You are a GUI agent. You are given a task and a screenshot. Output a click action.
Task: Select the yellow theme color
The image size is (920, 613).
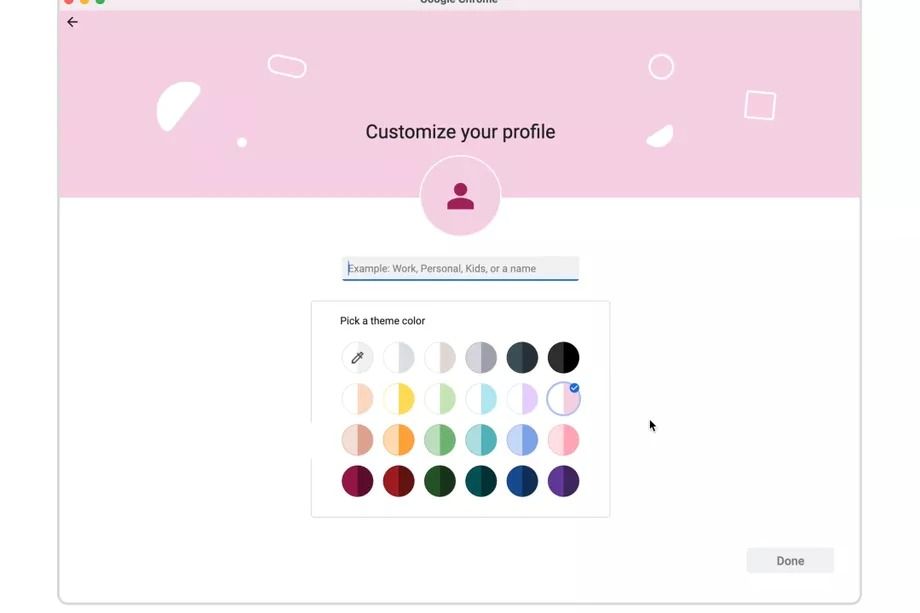click(x=399, y=398)
